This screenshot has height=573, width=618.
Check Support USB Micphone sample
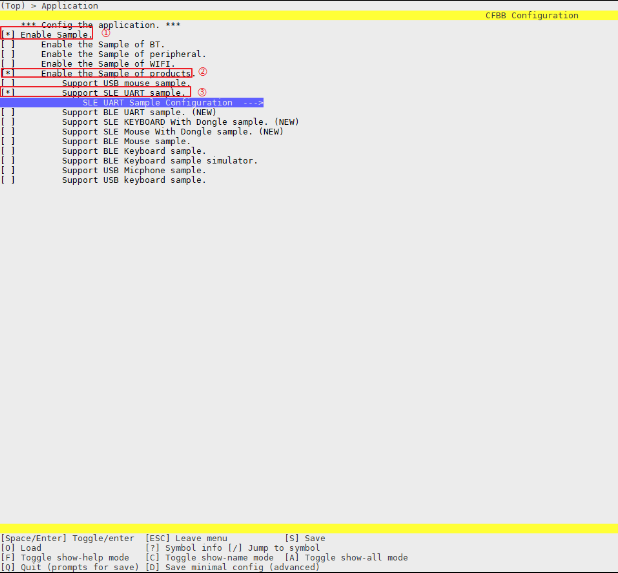pyautogui.click(x=8, y=171)
